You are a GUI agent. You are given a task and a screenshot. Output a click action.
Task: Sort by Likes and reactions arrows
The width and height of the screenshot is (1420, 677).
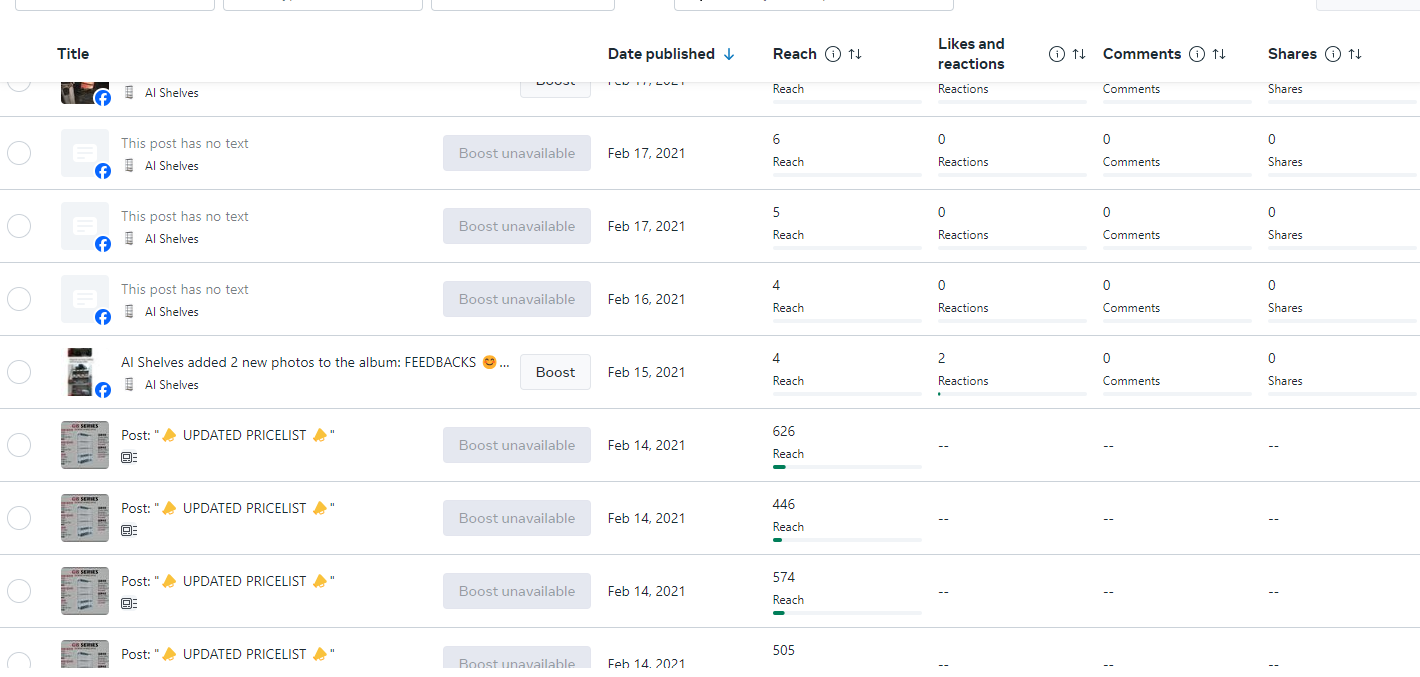[1079, 54]
